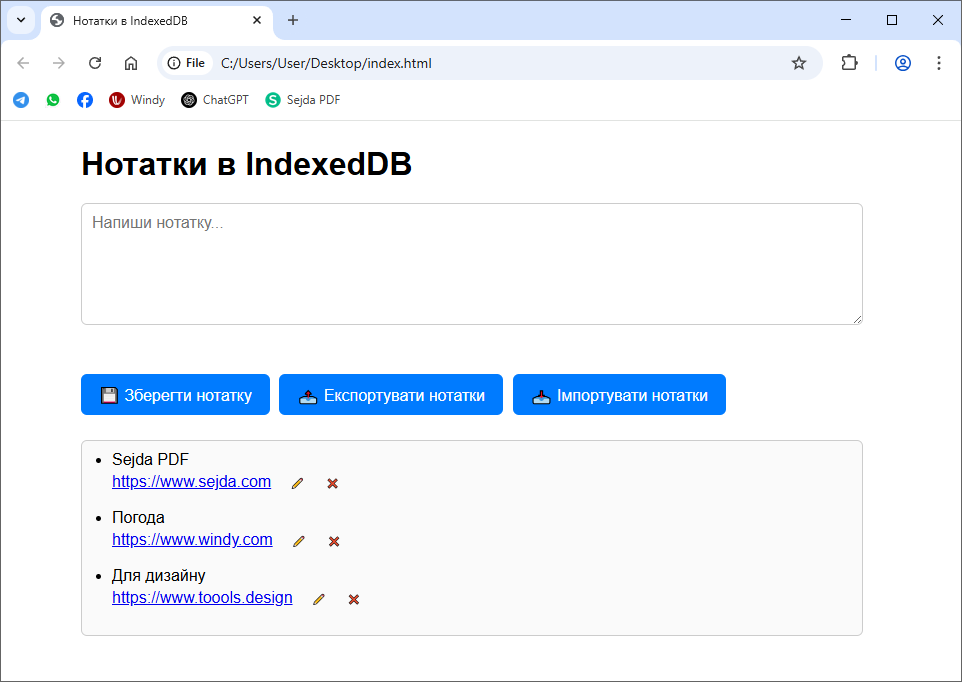Bookmark this page with the star

click(x=798, y=63)
